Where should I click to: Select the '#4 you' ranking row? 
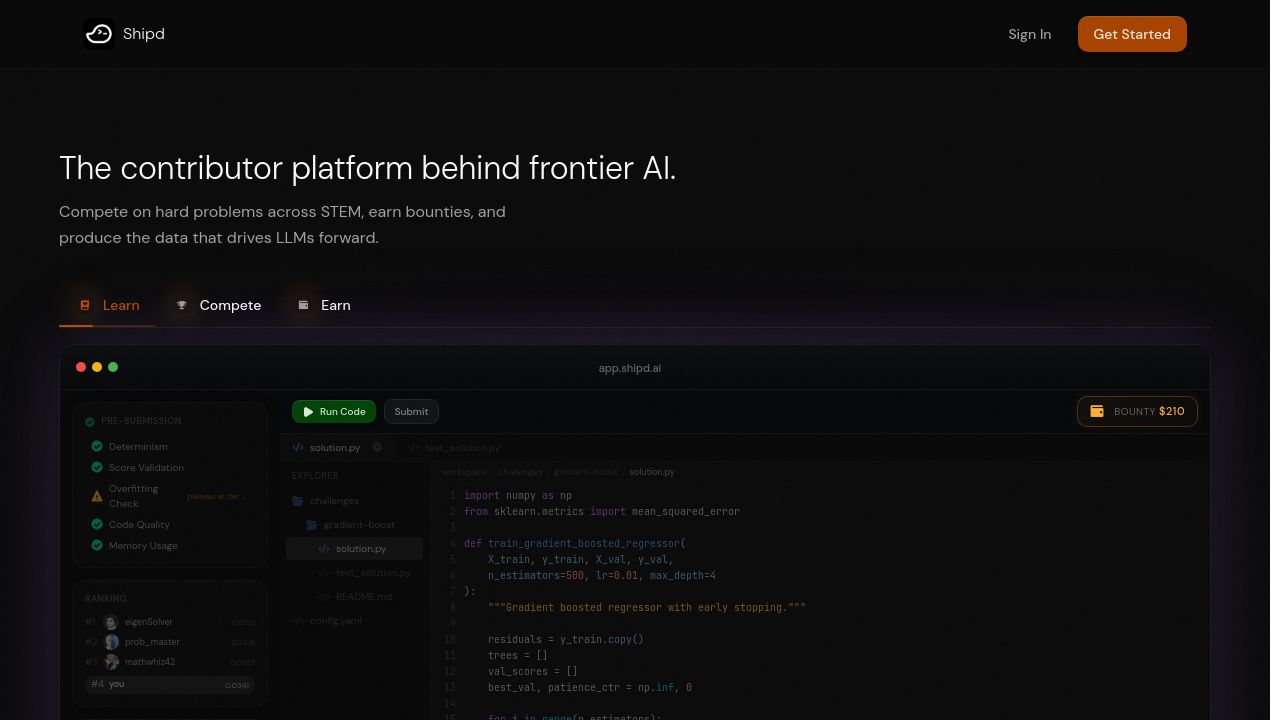[x=170, y=685]
